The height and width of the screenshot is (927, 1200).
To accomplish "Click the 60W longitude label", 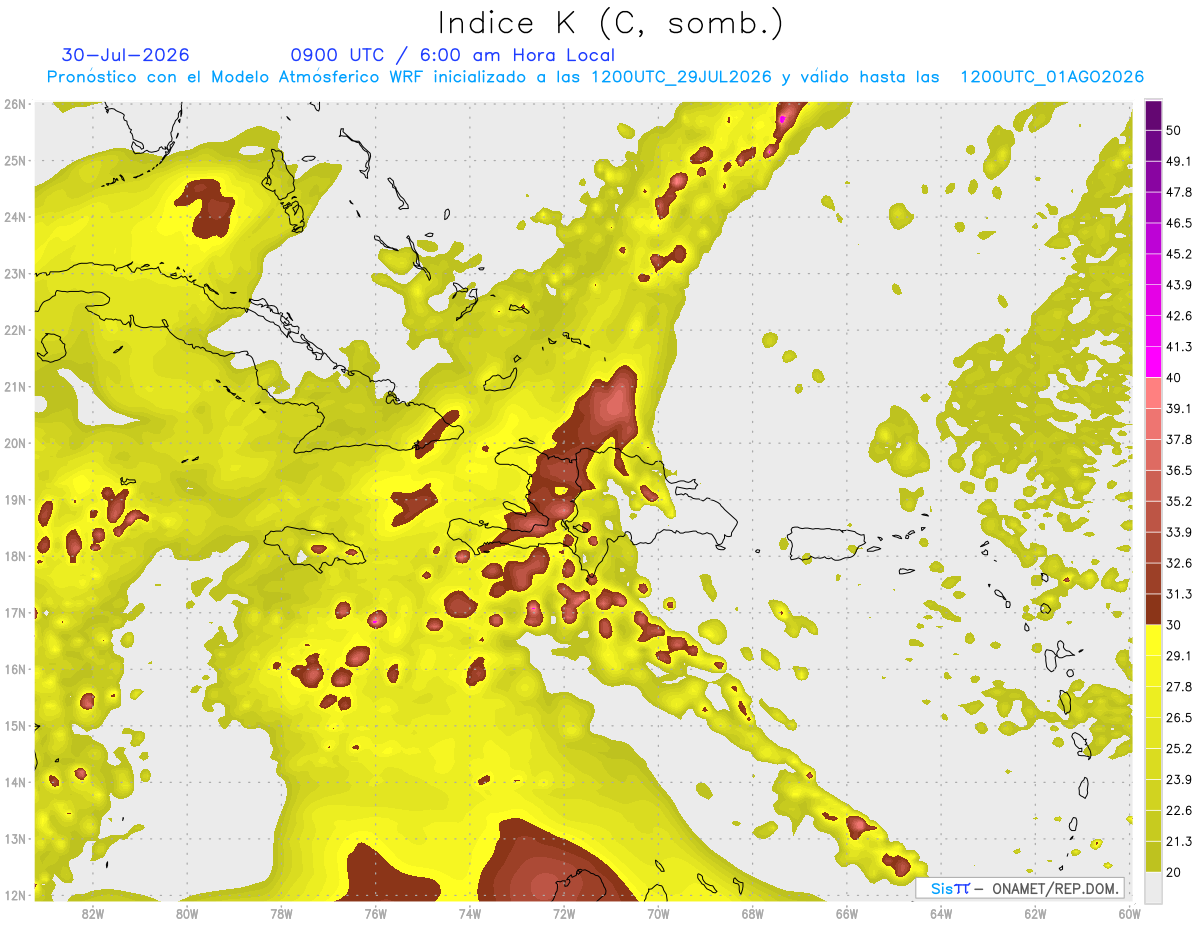I will pyautogui.click(x=1130, y=914).
